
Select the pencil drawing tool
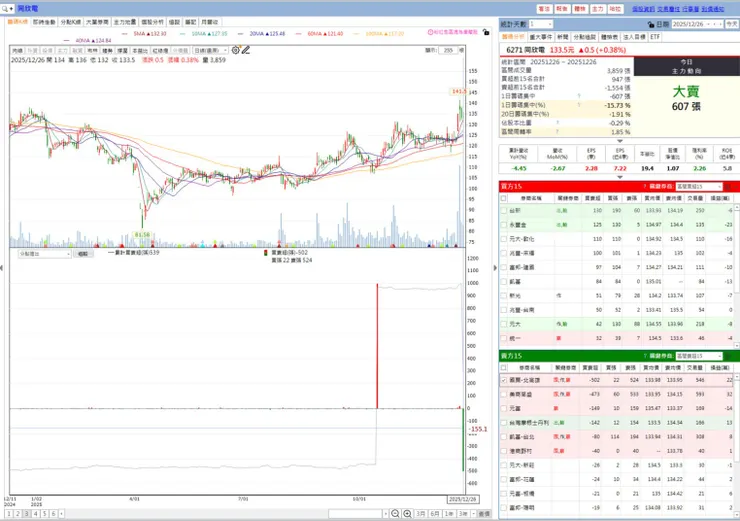[245, 50]
